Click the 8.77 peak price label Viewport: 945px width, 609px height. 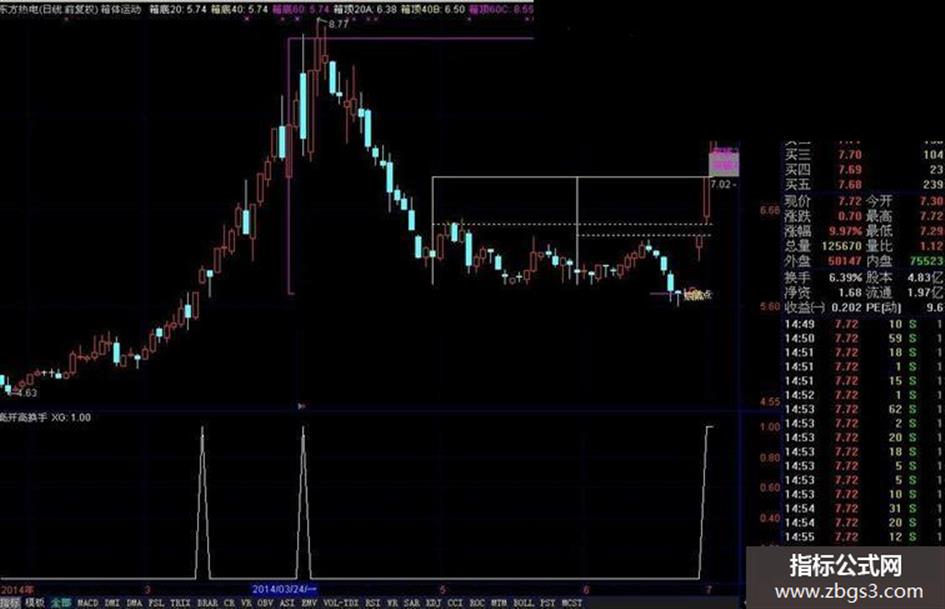point(339,24)
